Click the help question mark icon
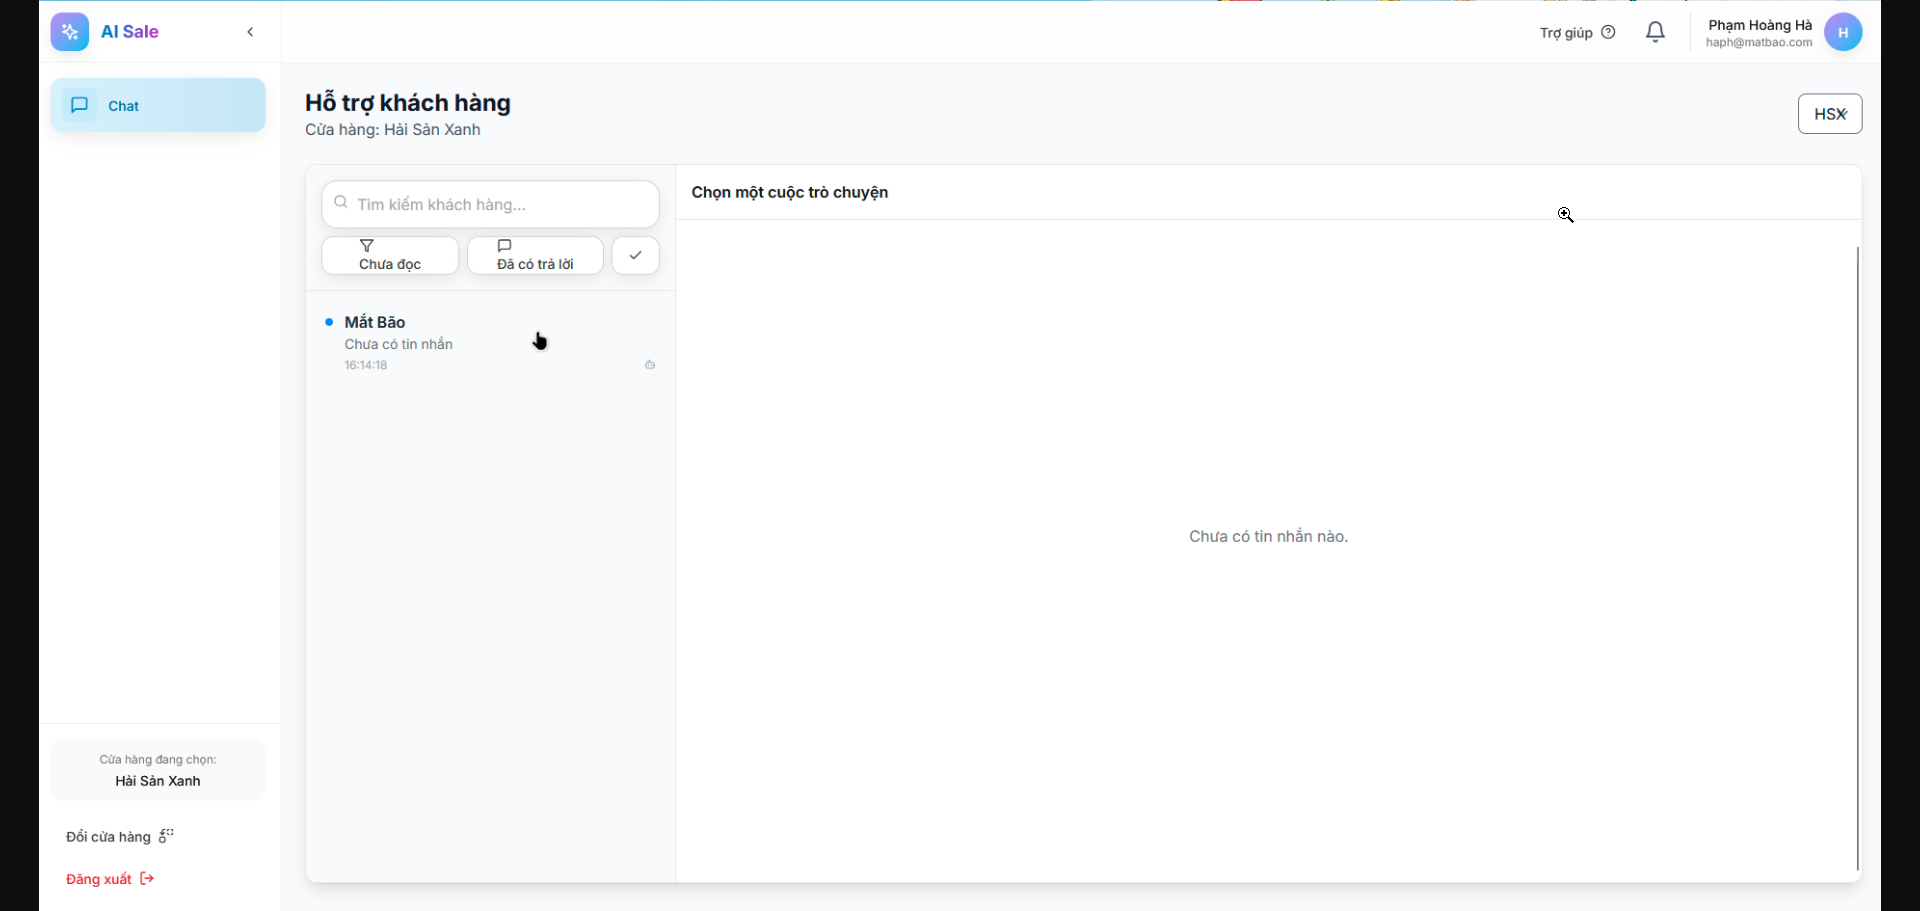Viewport: 1920px width, 911px height. coord(1608,32)
